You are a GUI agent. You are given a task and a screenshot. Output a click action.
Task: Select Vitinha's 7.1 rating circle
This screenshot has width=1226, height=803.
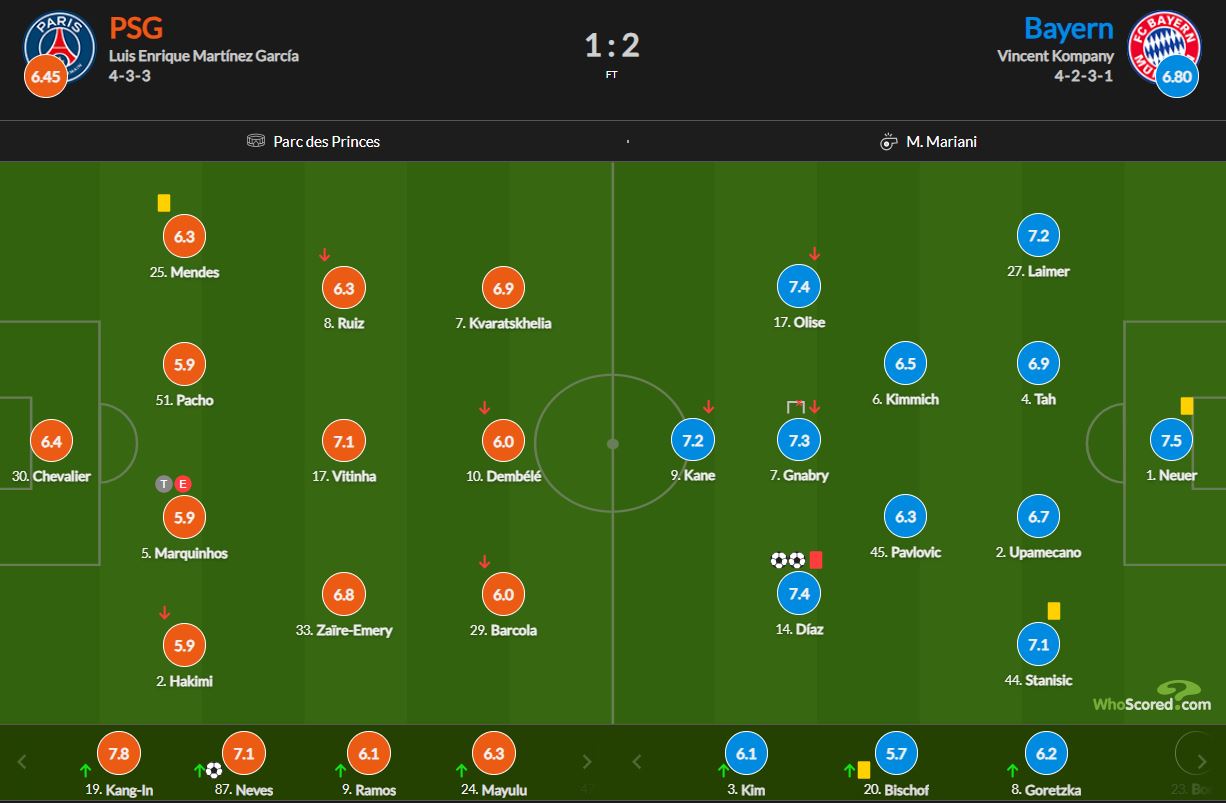tap(344, 441)
